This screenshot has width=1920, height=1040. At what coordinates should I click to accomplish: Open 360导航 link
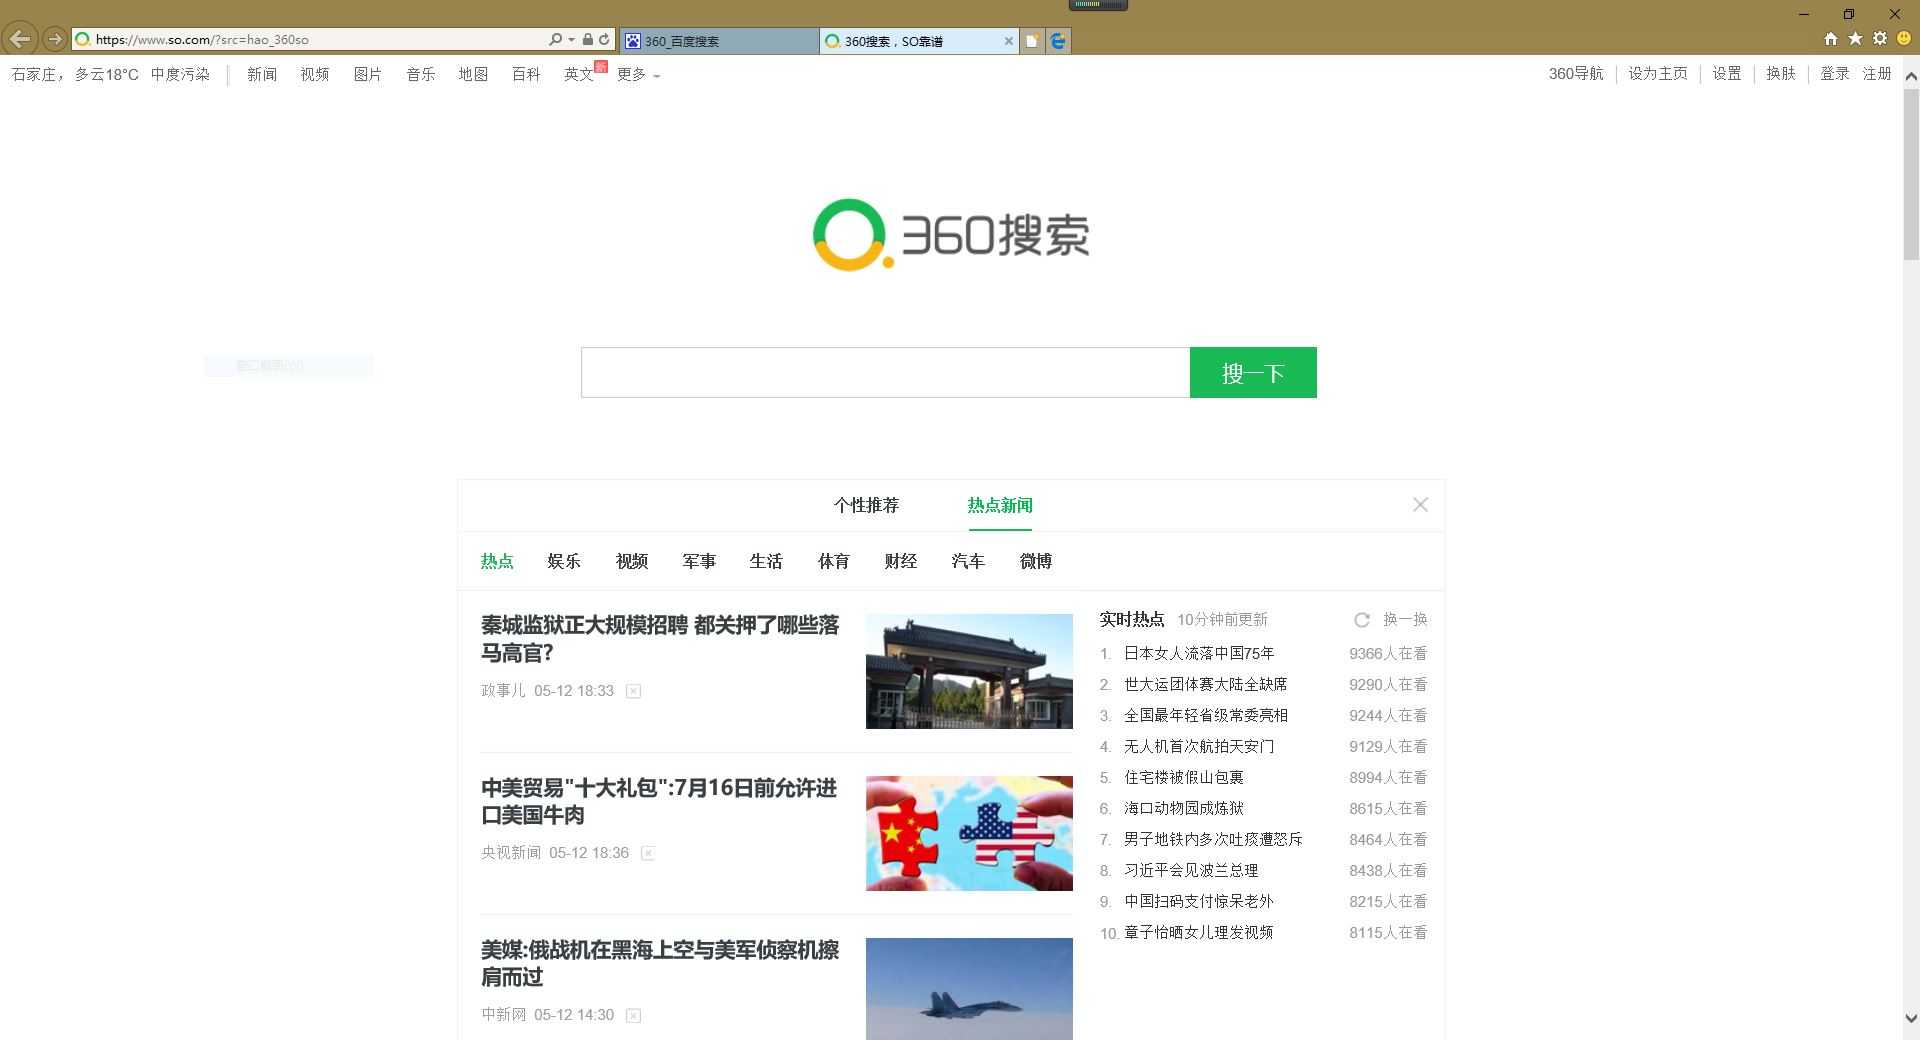point(1576,73)
